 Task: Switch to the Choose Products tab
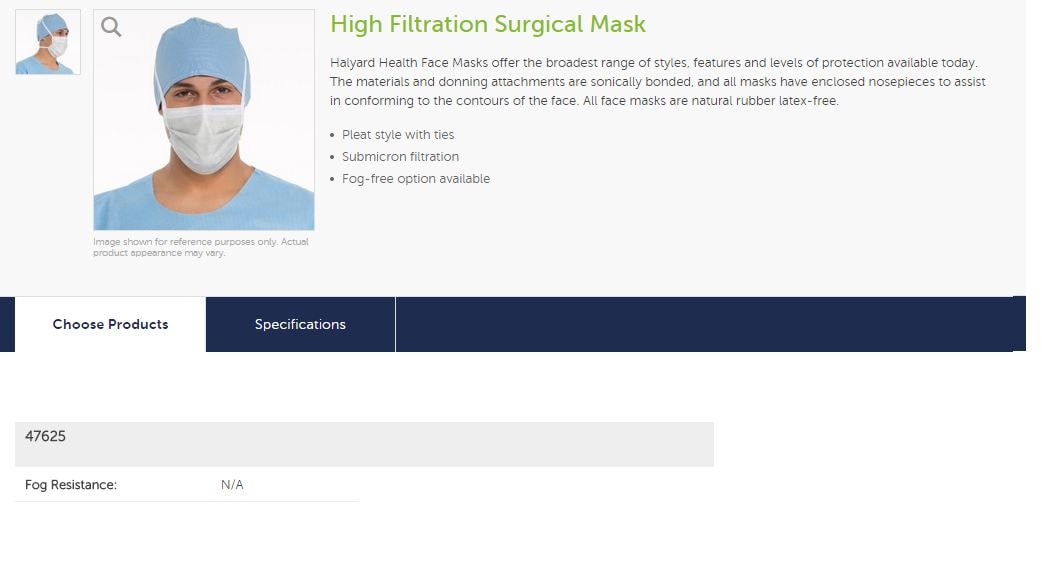coord(110,324)
